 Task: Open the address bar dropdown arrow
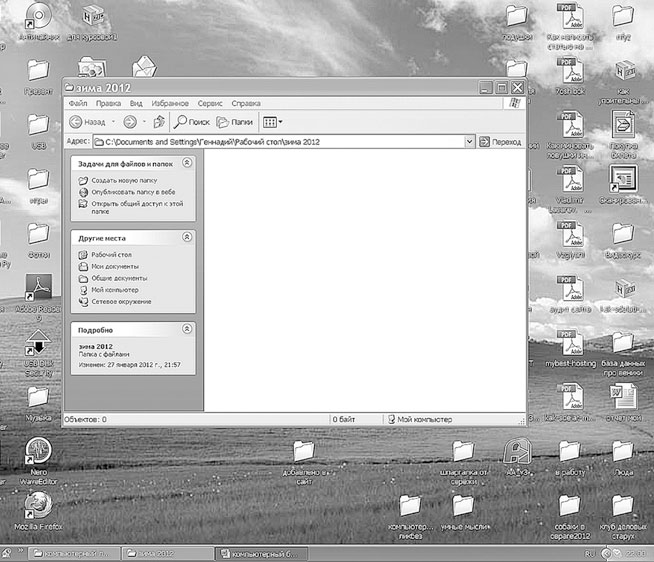click(469, 142)
